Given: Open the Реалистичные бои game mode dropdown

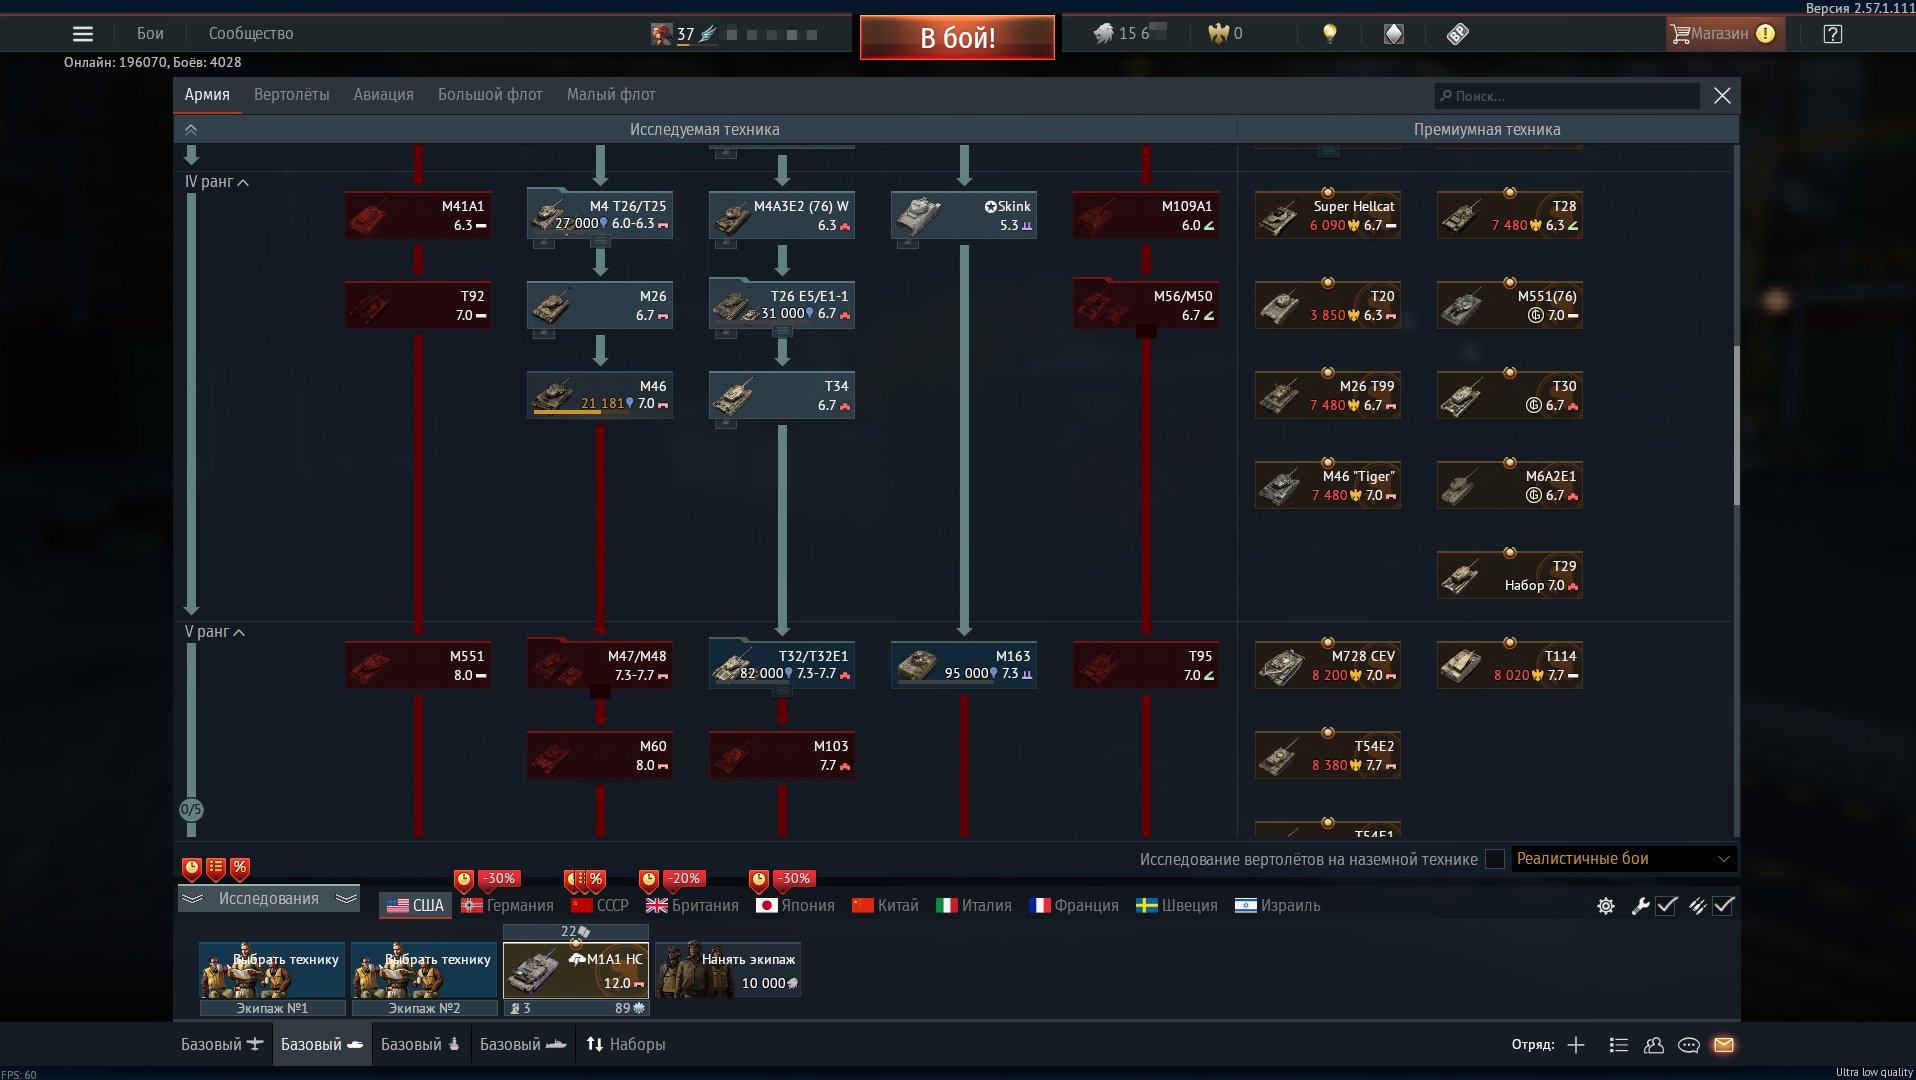Looking at the screenshot, I should pyautogui.click(x=1623, y=859).
